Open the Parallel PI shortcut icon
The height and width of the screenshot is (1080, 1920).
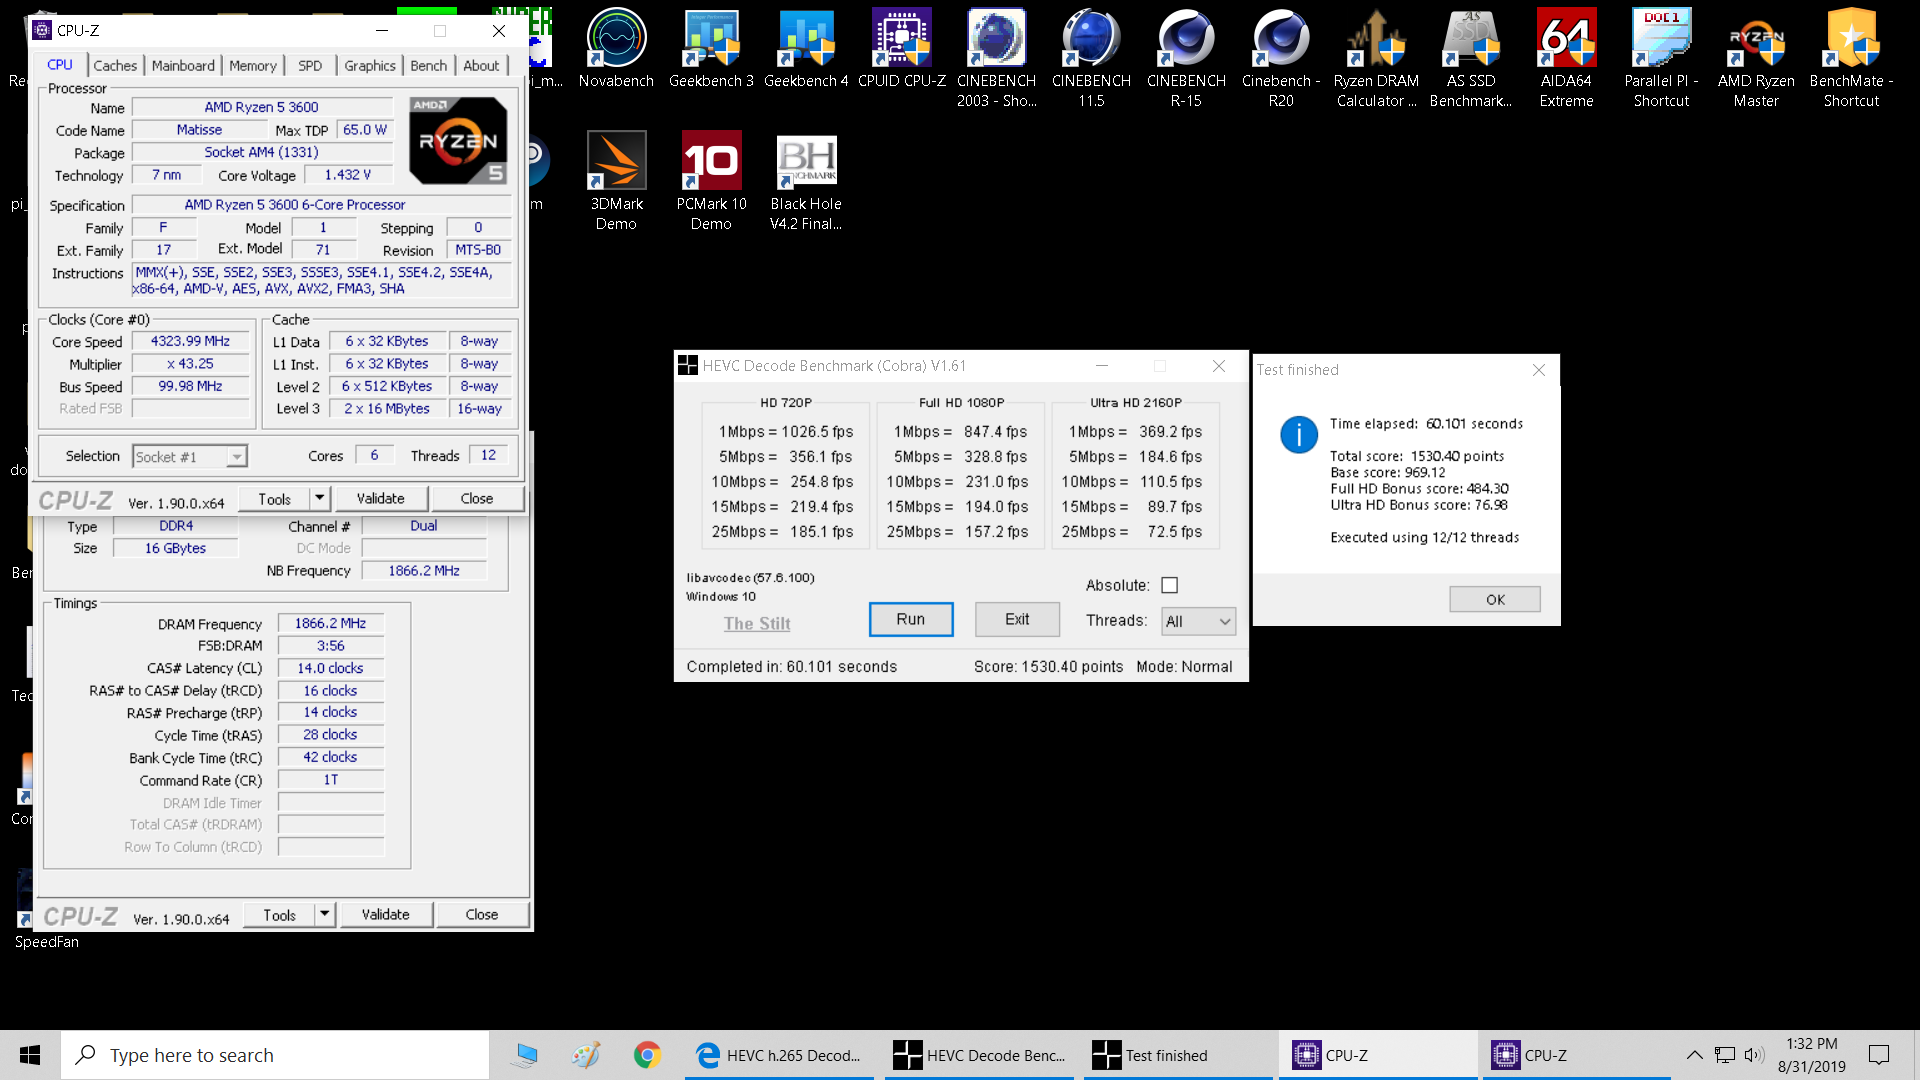click(x=1661, y=58)
